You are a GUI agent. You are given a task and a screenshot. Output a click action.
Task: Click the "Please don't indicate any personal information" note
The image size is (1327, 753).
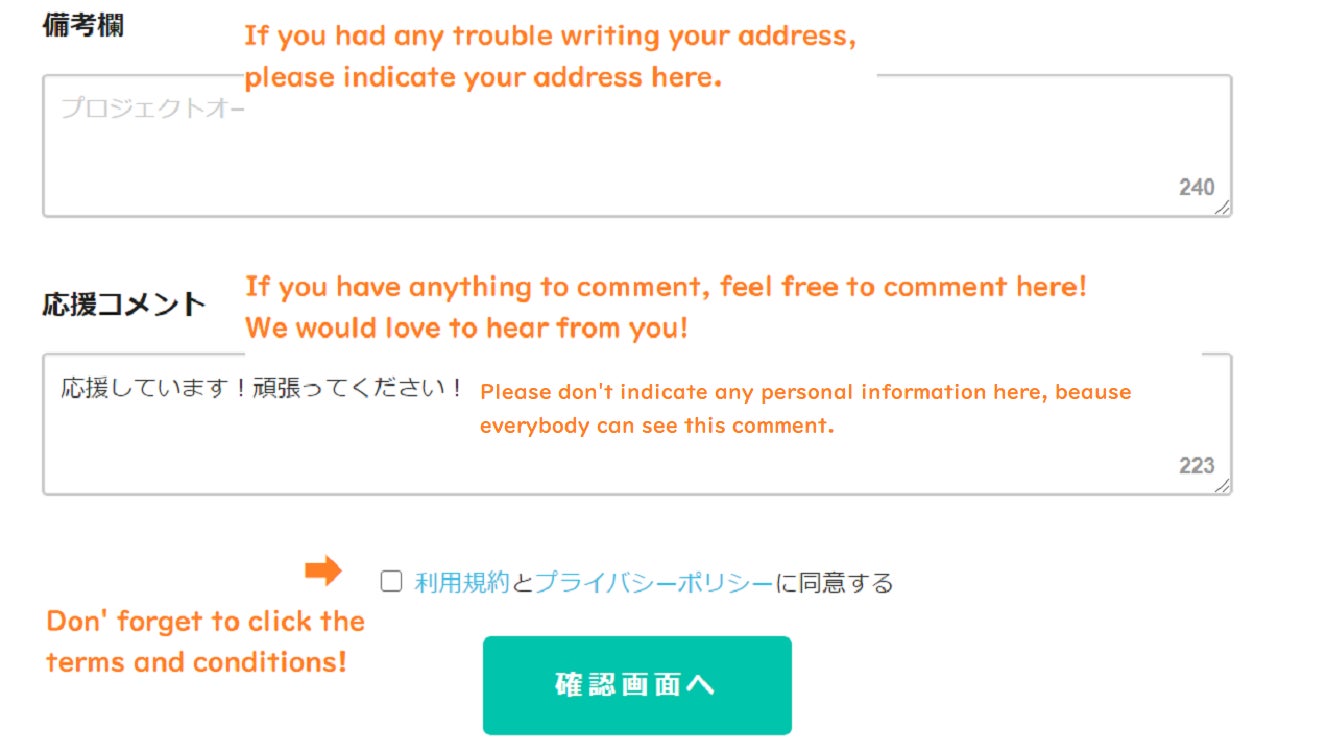coord(805,408)
